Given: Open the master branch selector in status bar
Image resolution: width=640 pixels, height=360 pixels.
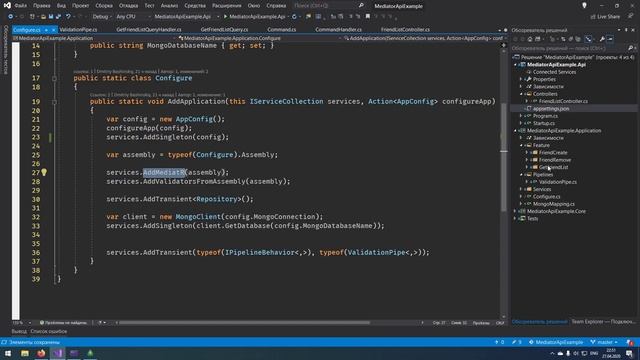Looking at the screenshot, I should [x=604, y=342].
